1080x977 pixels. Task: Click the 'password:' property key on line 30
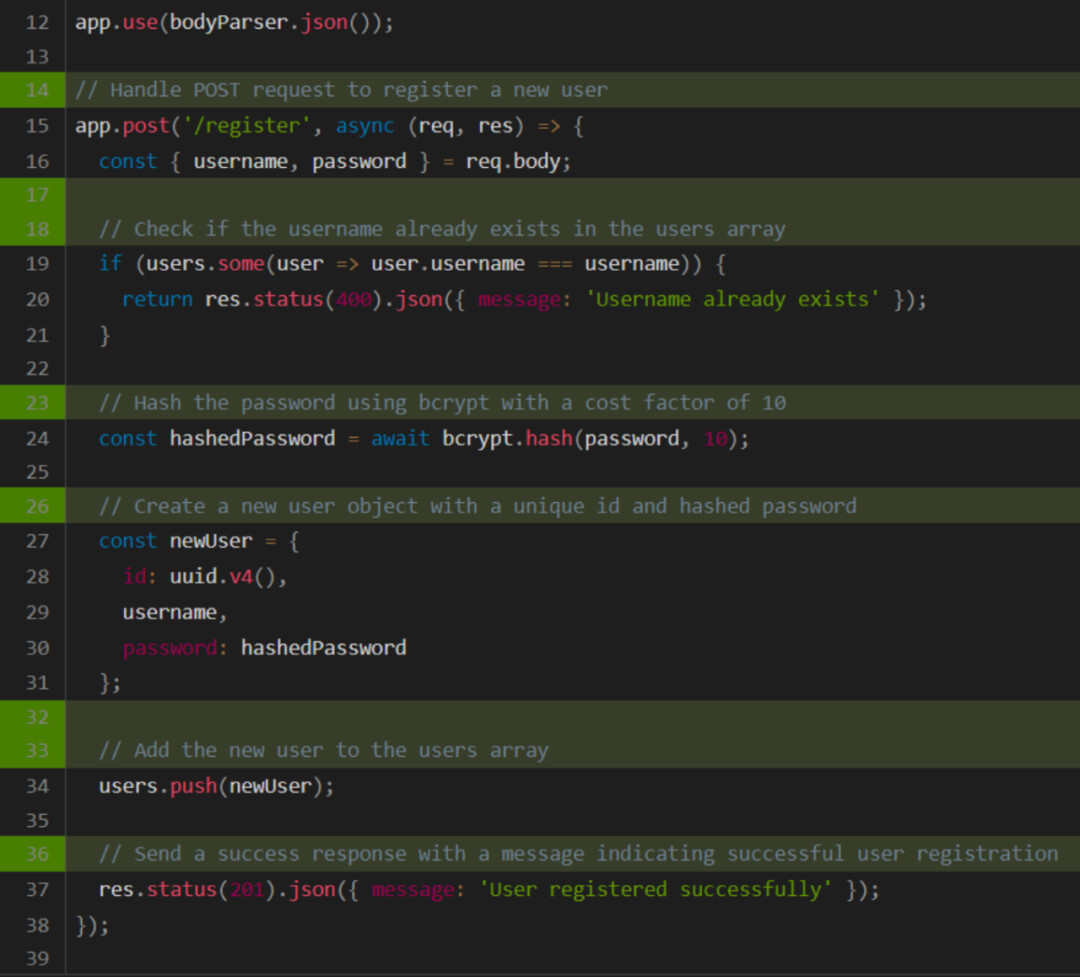point(175,648)
